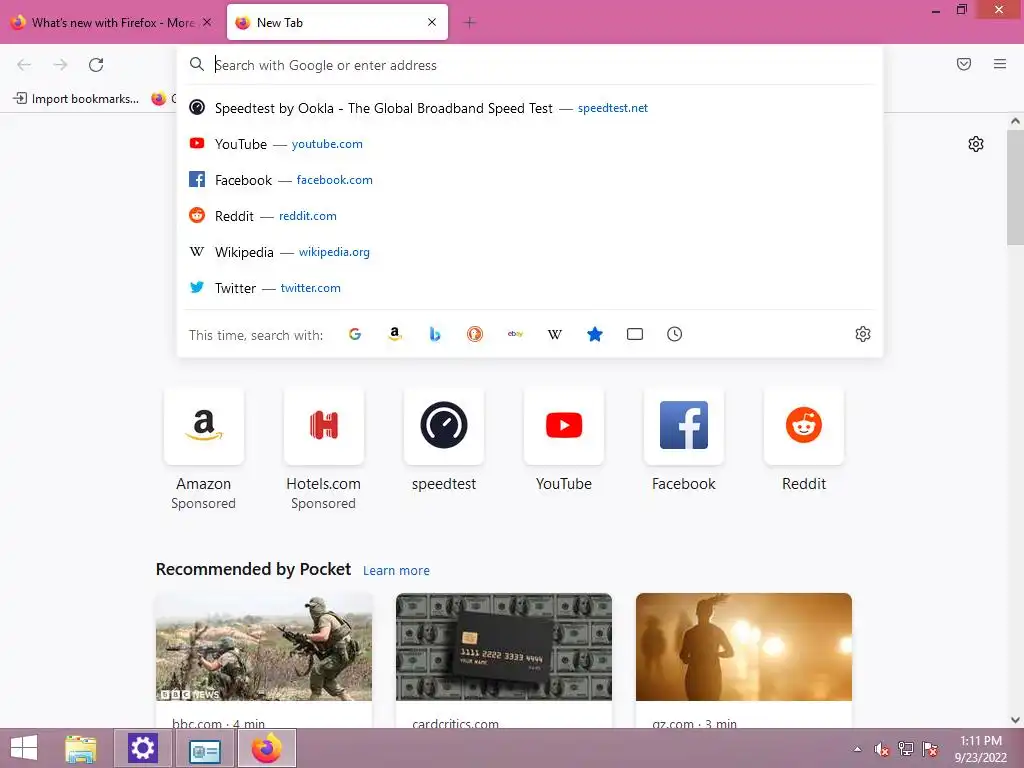Choose YouTube suggestion in address dropdown
This screenshot has width=1024, height=768.
(530, 144)
